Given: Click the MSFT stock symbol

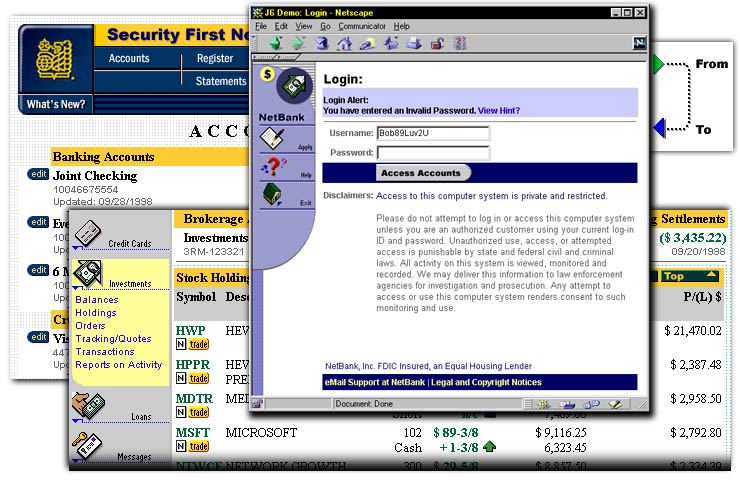Looking at the screenshot, I should click(x=193, y=432).
